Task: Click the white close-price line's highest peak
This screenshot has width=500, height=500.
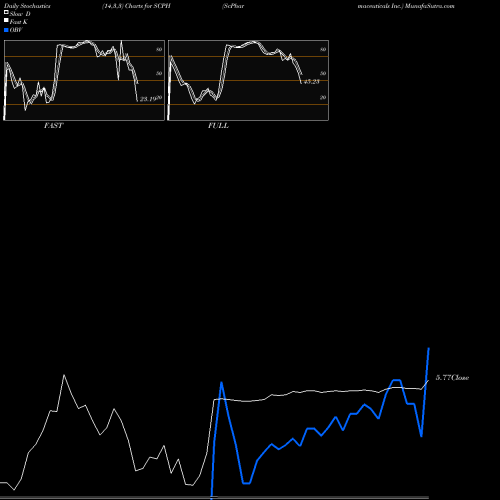Action: click(64, 375)
